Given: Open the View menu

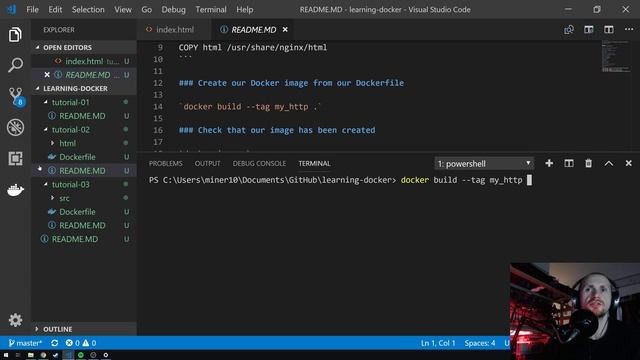Looking at the screenshot, I should coord(123,9).
